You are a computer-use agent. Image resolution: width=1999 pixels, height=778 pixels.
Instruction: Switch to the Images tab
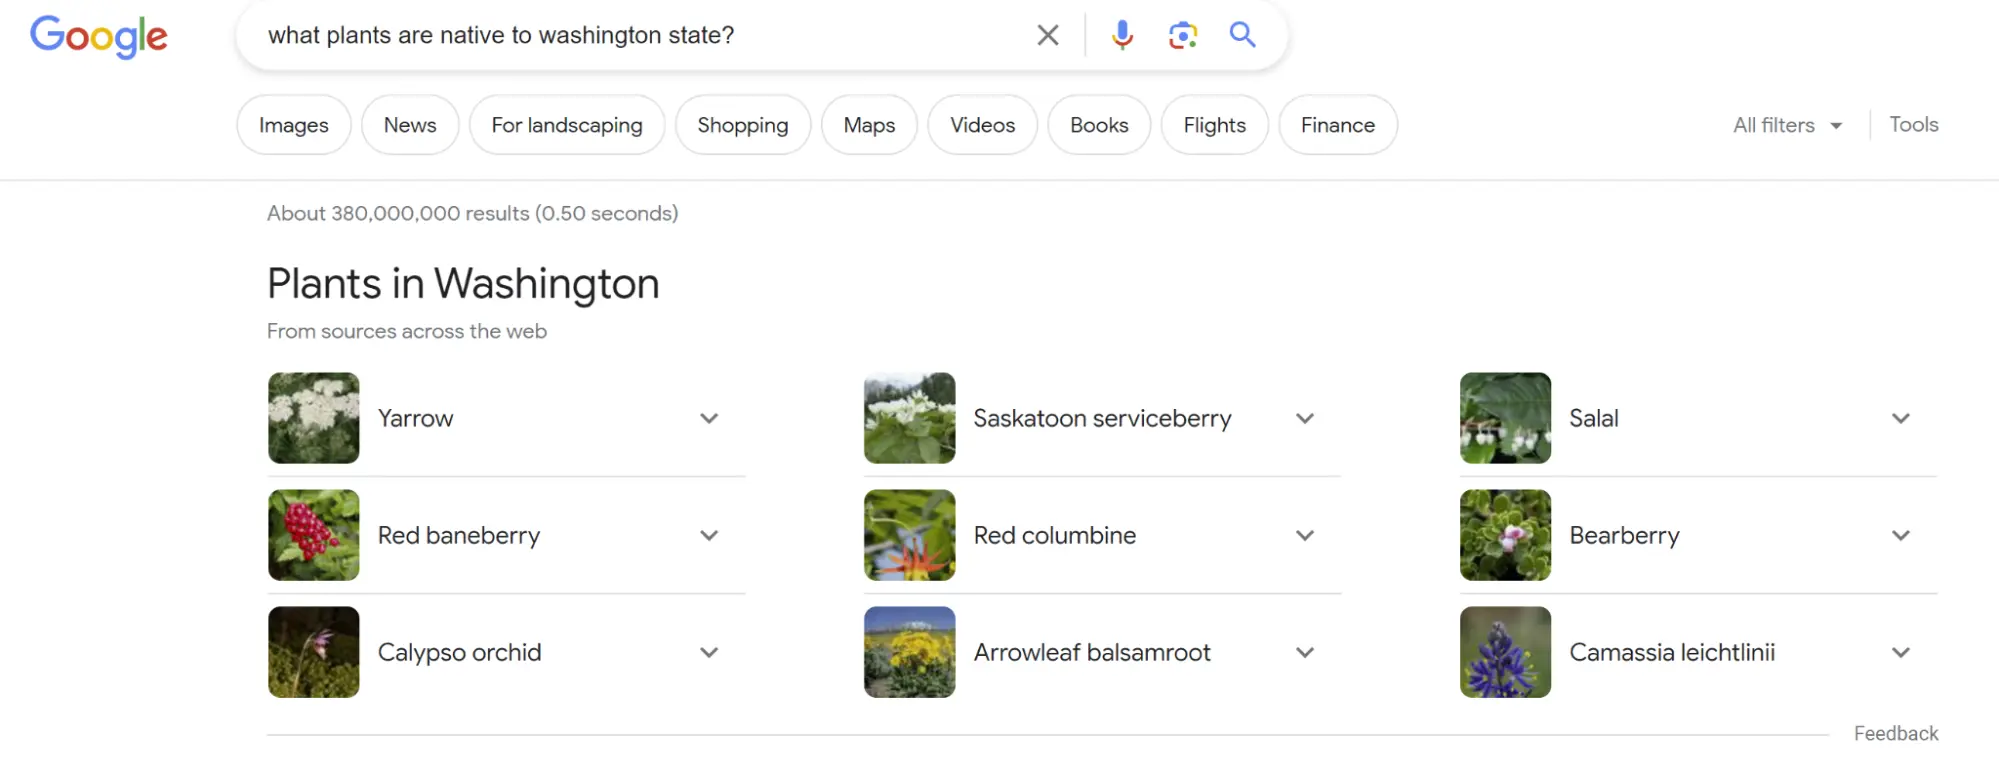293,125
